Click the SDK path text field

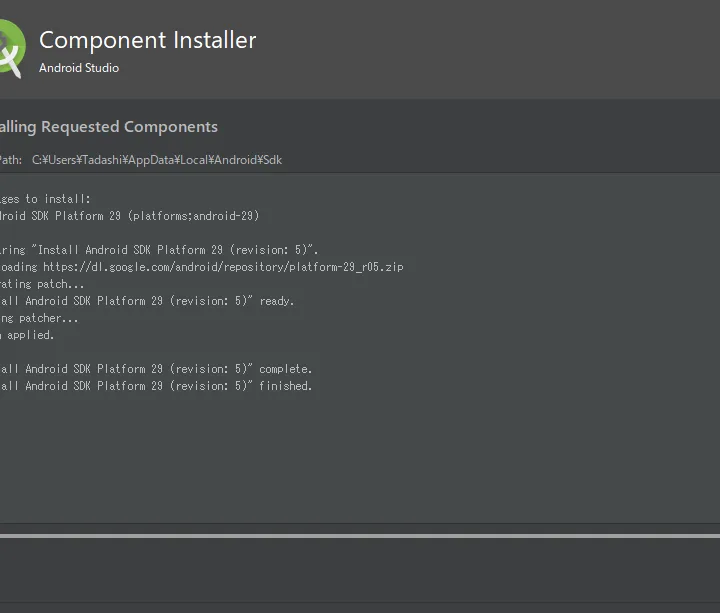coord(157,160)
